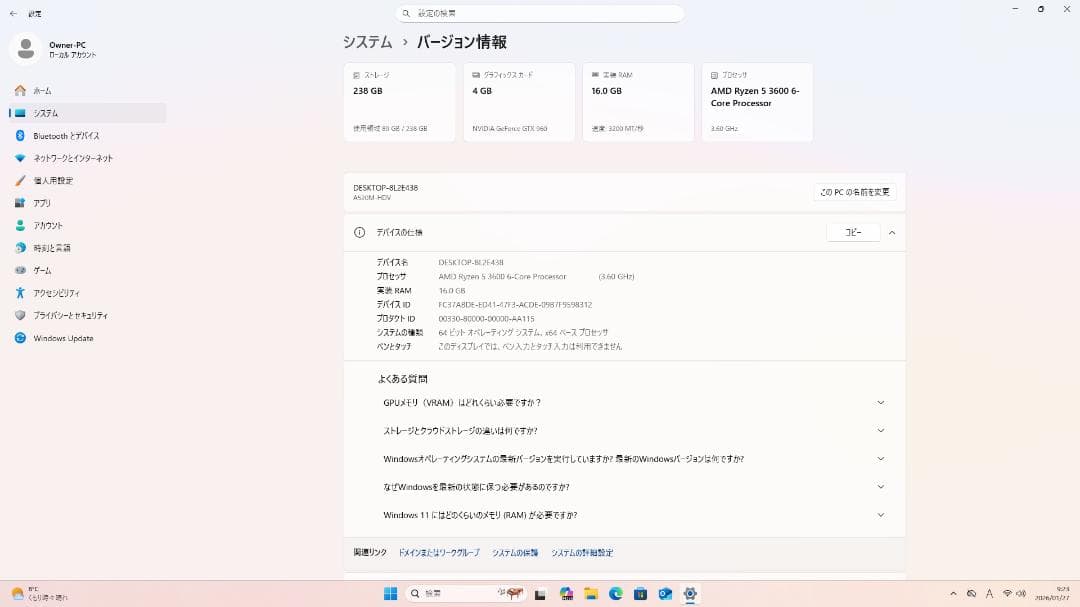Open File Explorer from the taskbar
The width and height of the screenshot is (1080, 607).
pos(591,594)
